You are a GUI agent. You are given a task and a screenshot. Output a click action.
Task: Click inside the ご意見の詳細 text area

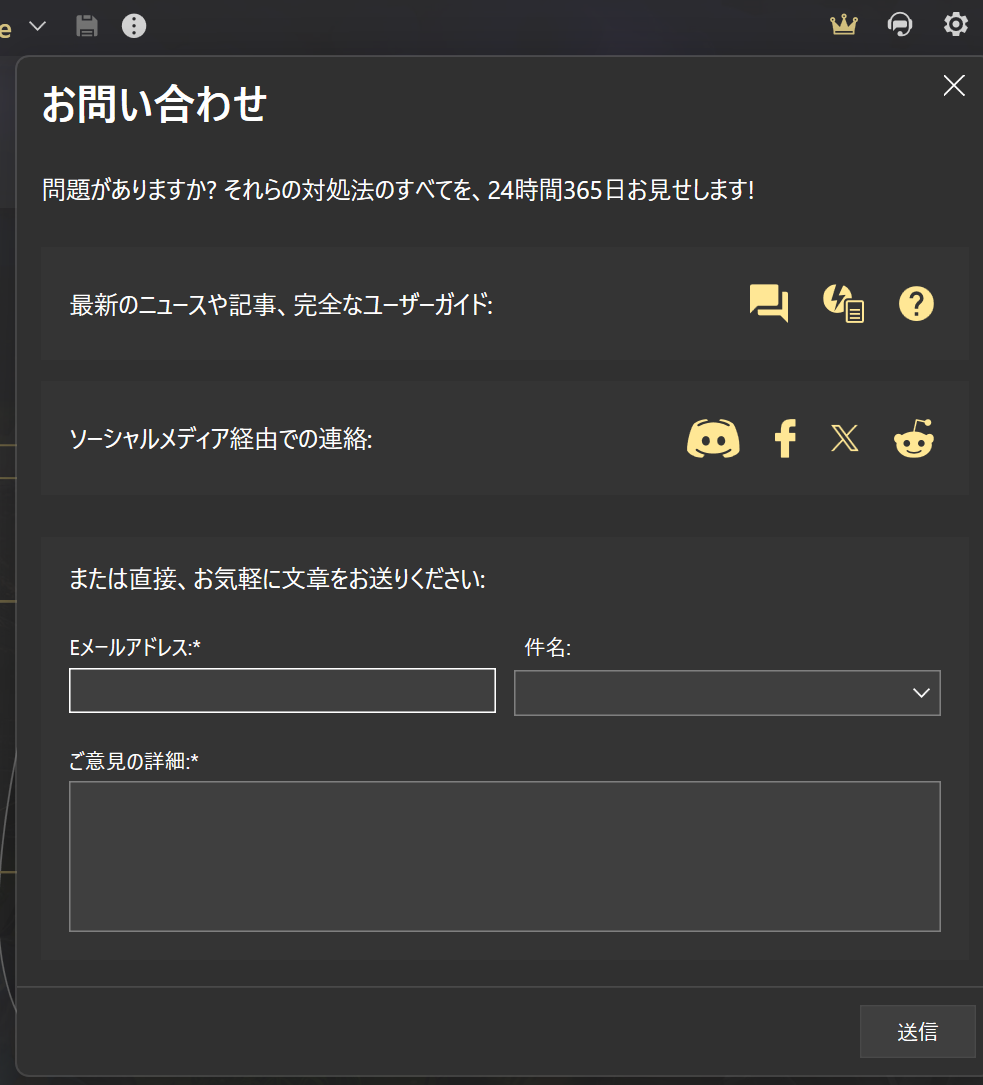coord(504,855)
